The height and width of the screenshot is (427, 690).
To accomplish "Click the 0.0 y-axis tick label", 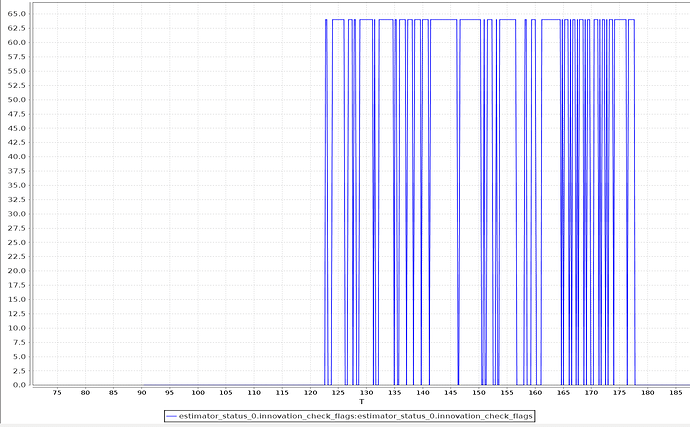I will (19, 385).
